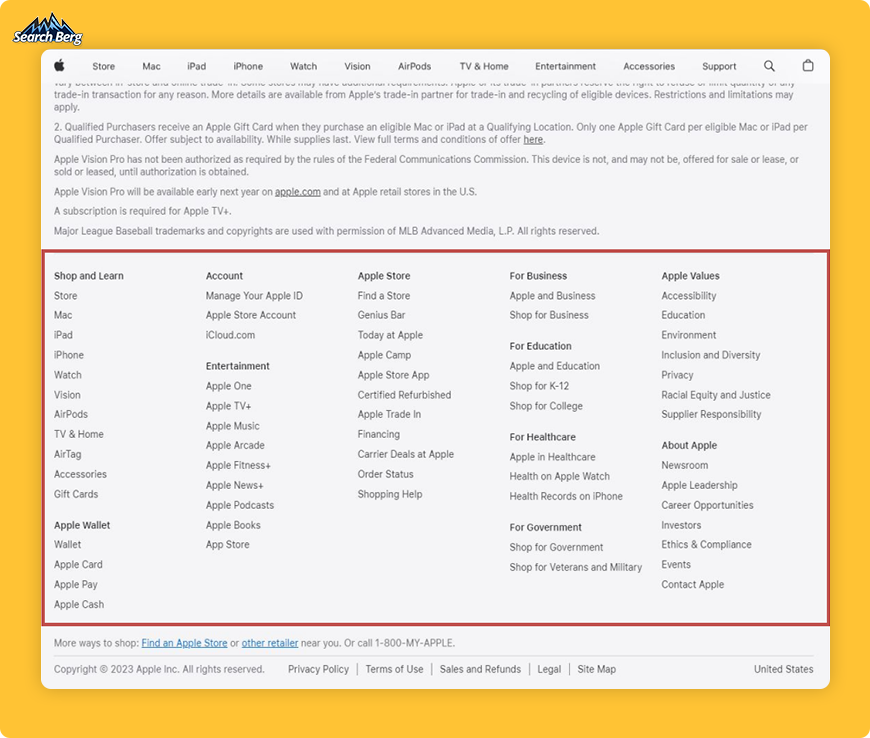Open the Privacy Policy link

[x=318, y=669]
